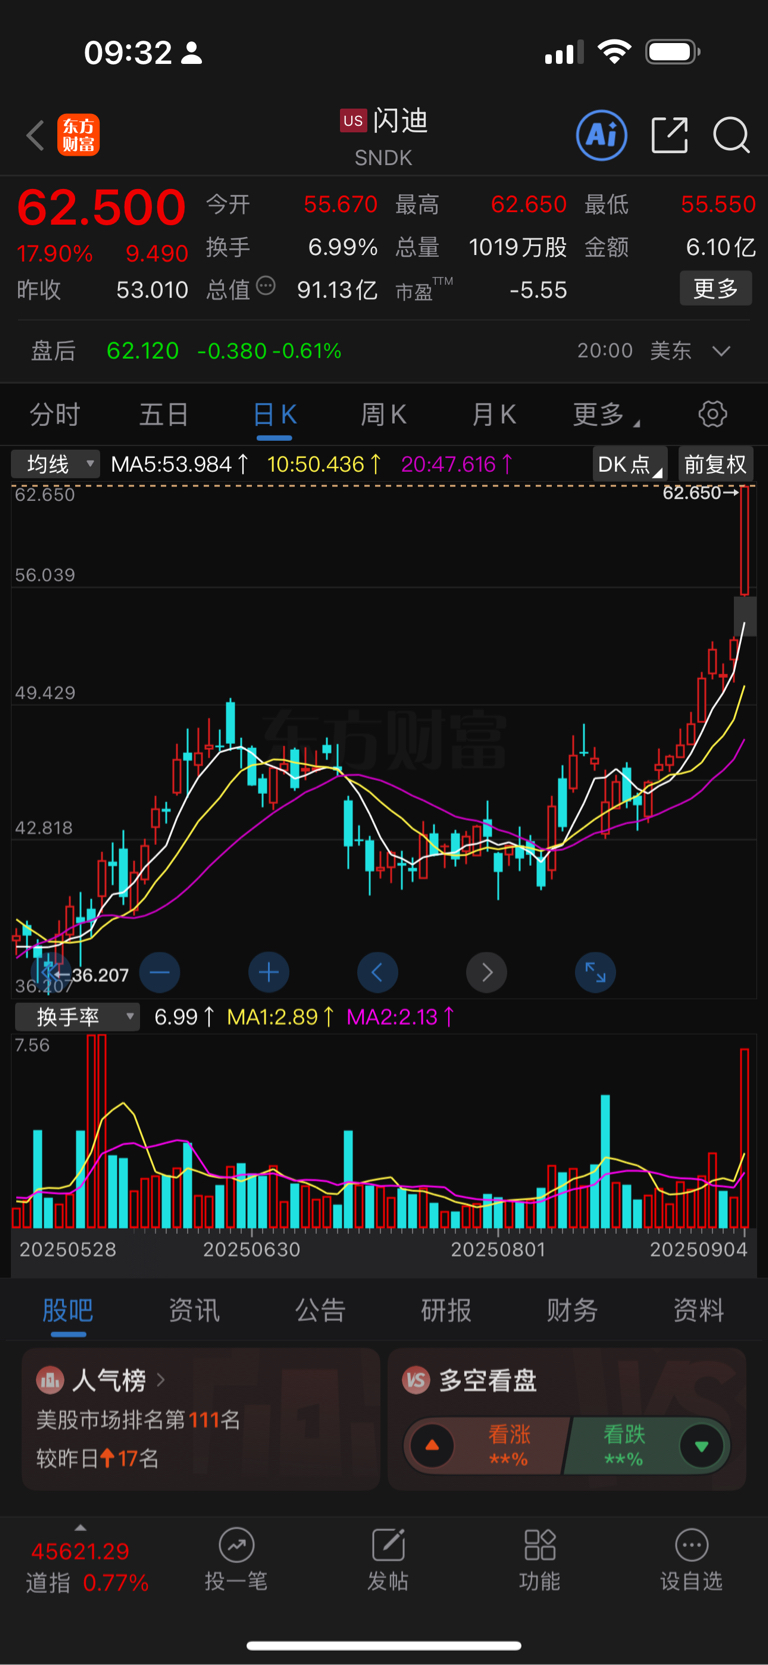The height and width of the screenshot is (1665, 768).
Task: Tap the back arrow icon
Action: pos(35,135)
